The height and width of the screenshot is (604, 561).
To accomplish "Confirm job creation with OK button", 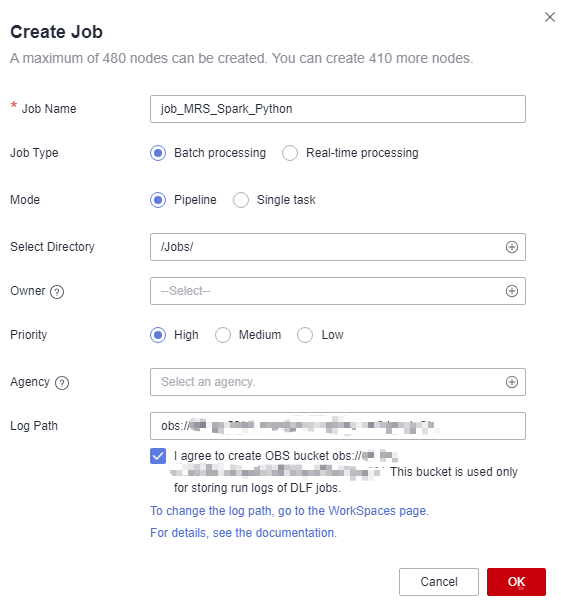I will point(516,582).
